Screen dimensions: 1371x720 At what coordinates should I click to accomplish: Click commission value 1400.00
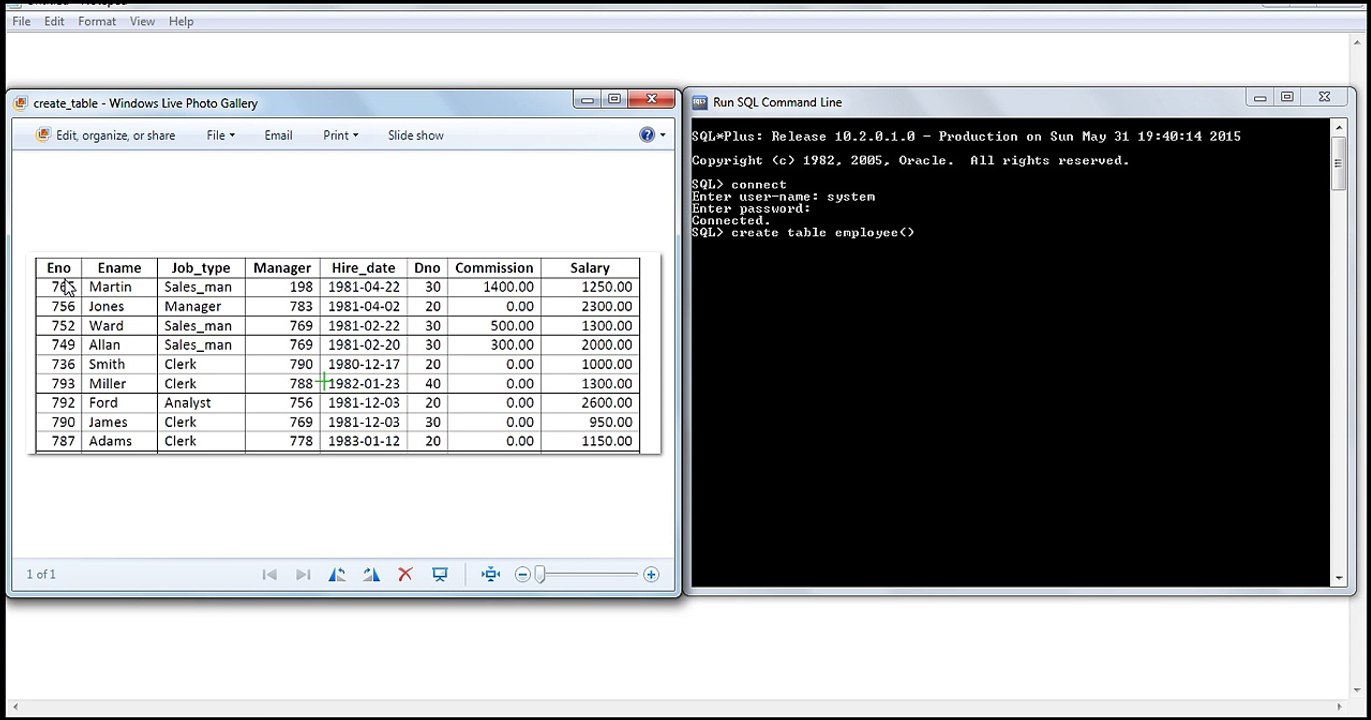(x=508, y=287)
